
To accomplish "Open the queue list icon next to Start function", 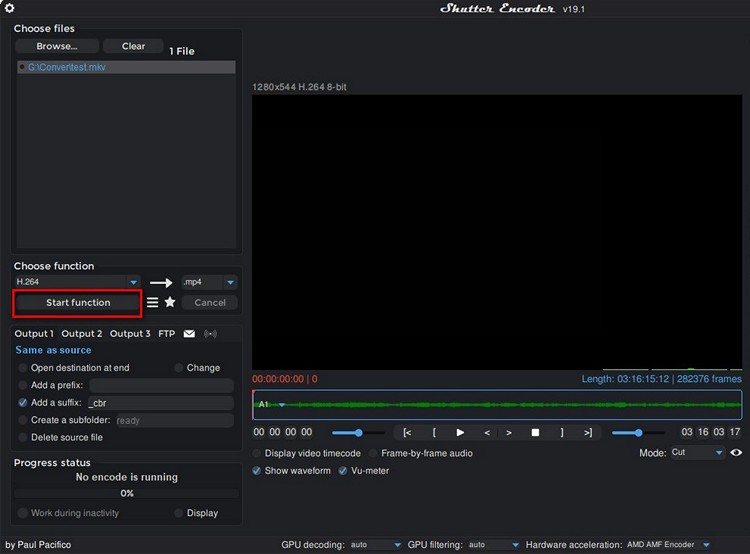I will point(152,302).
